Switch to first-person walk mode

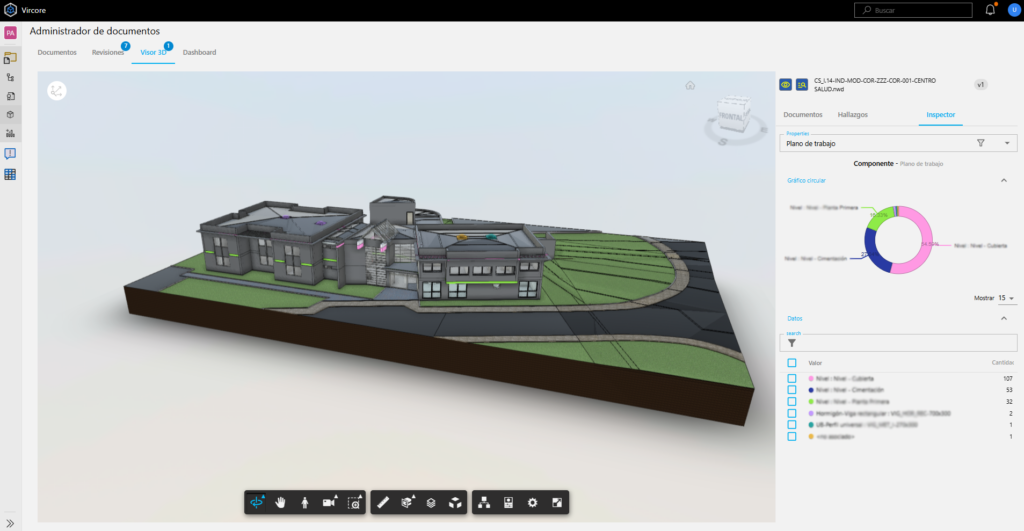[x=304, y=503]
